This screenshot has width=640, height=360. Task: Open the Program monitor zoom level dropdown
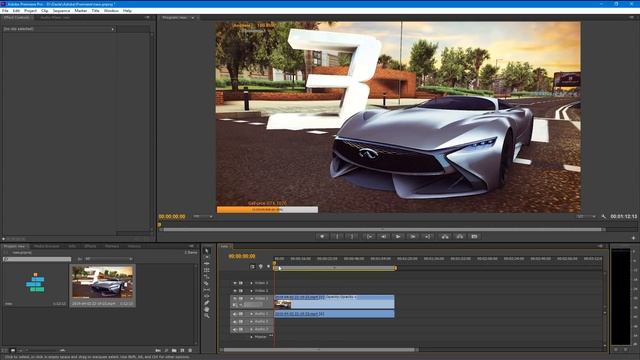click(202, 216)
